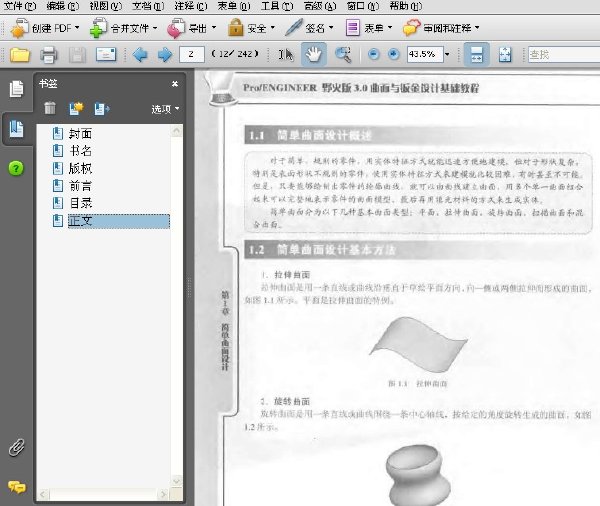The width and height of the screenshot is (600, 506).
Task: Select the 正文 bookmark
Action: tap(119, 221)
